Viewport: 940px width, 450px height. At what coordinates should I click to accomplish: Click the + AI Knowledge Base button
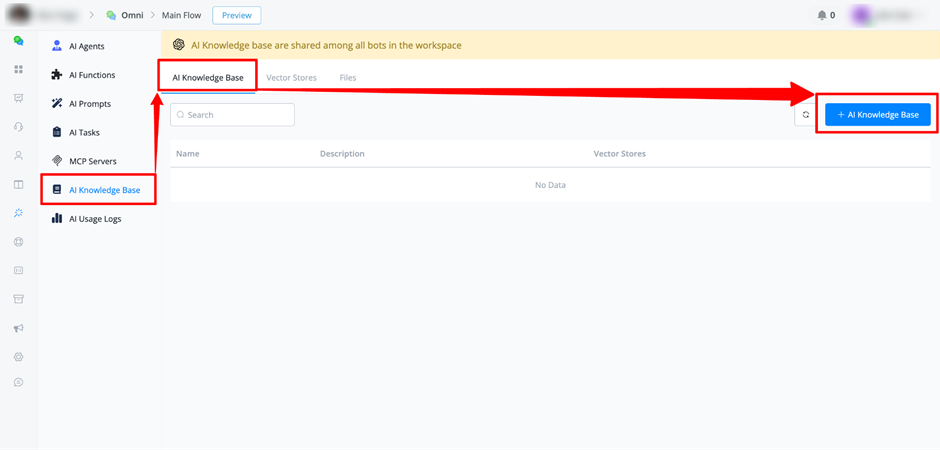(878, 115)
